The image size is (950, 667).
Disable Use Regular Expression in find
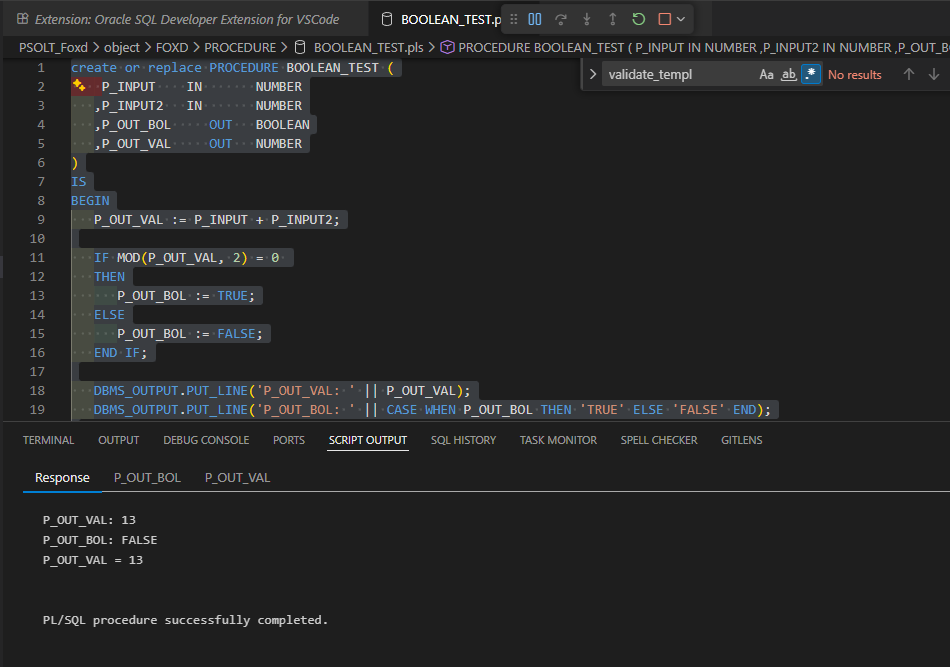[811, 74]
